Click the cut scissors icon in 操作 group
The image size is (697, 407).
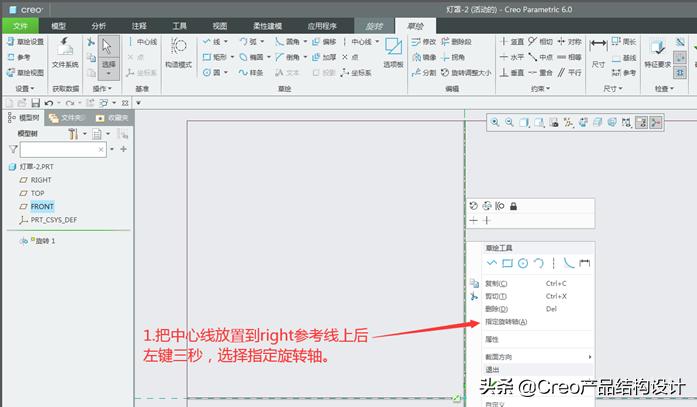tap(91, 42)
